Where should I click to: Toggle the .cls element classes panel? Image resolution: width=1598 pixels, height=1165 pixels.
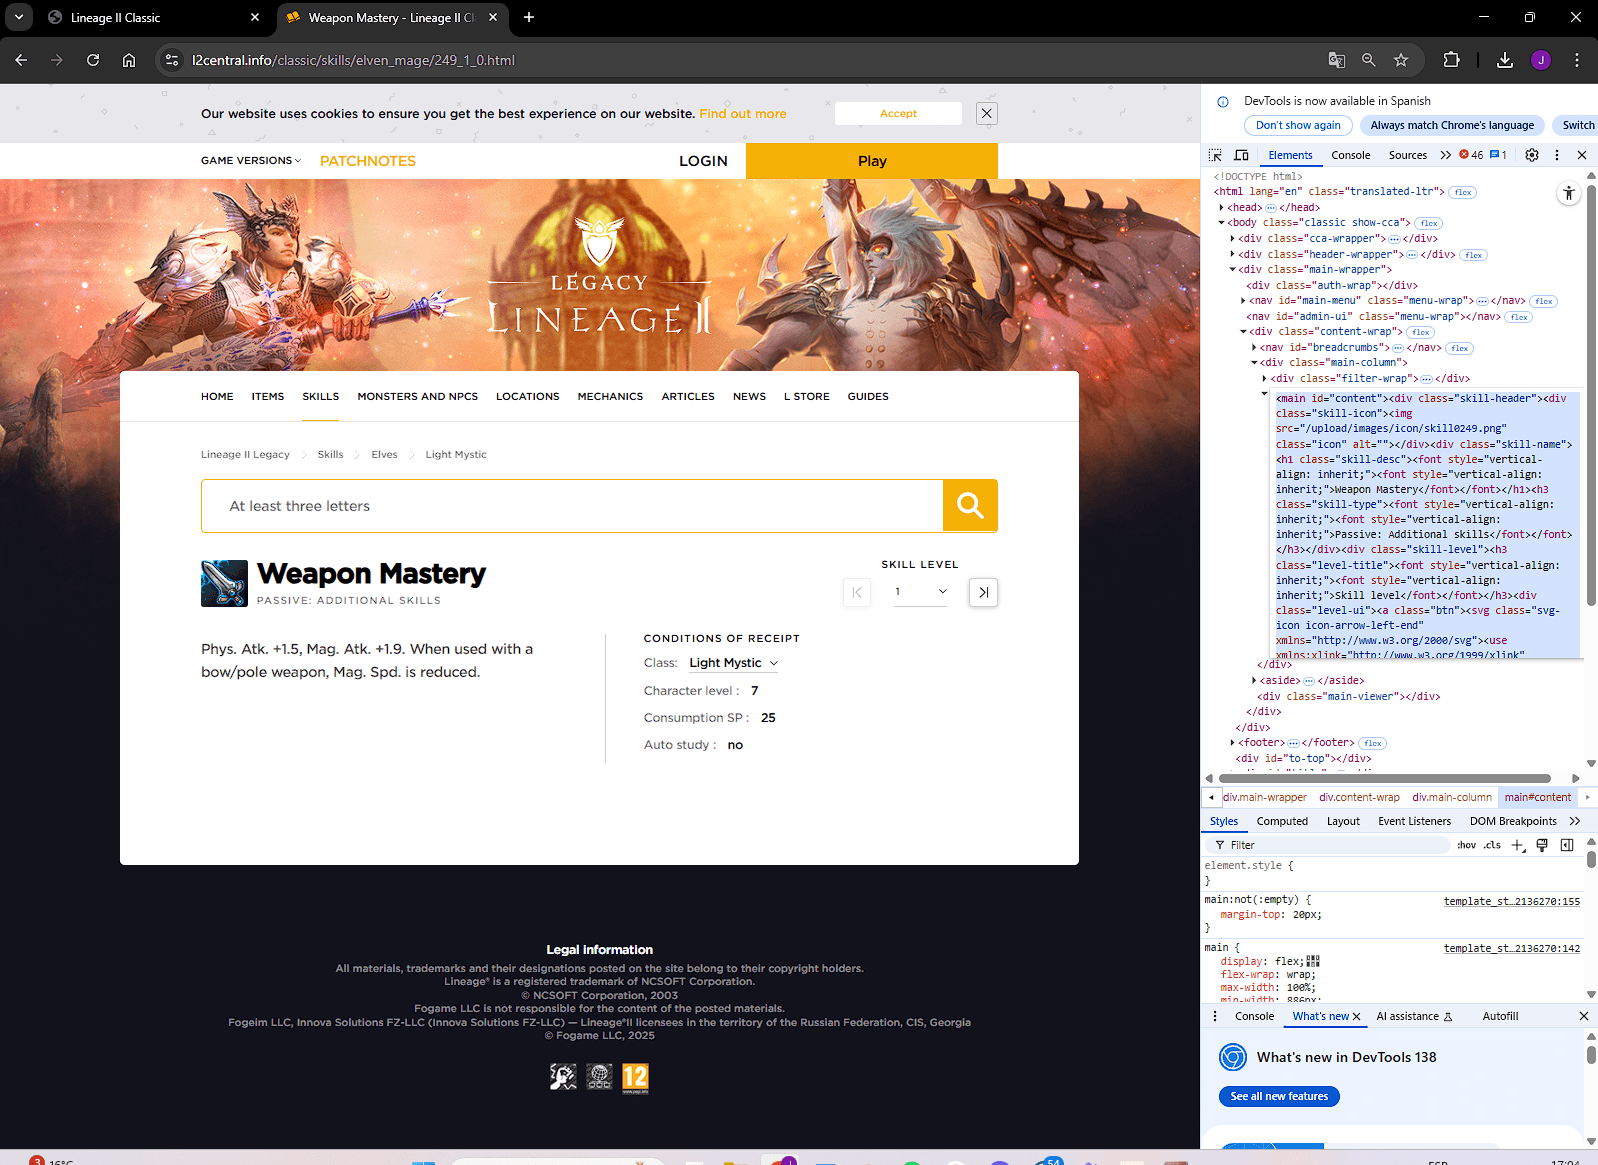[1492, 845]
